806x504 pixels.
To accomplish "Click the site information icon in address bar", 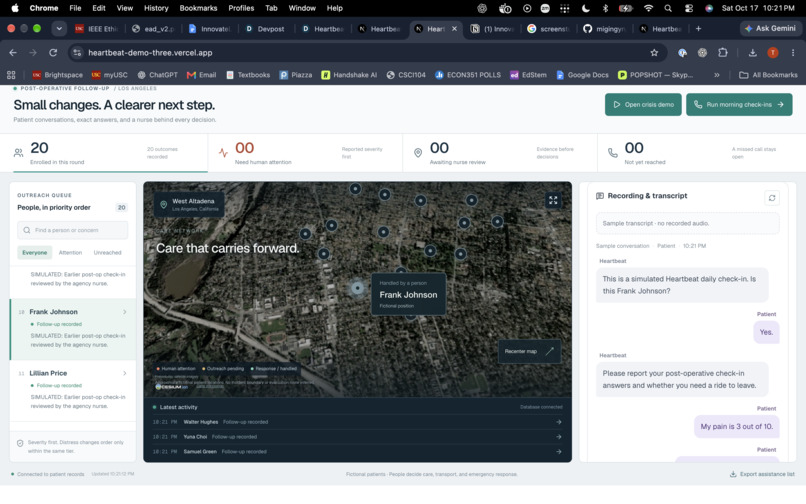I will coord(77,52).
